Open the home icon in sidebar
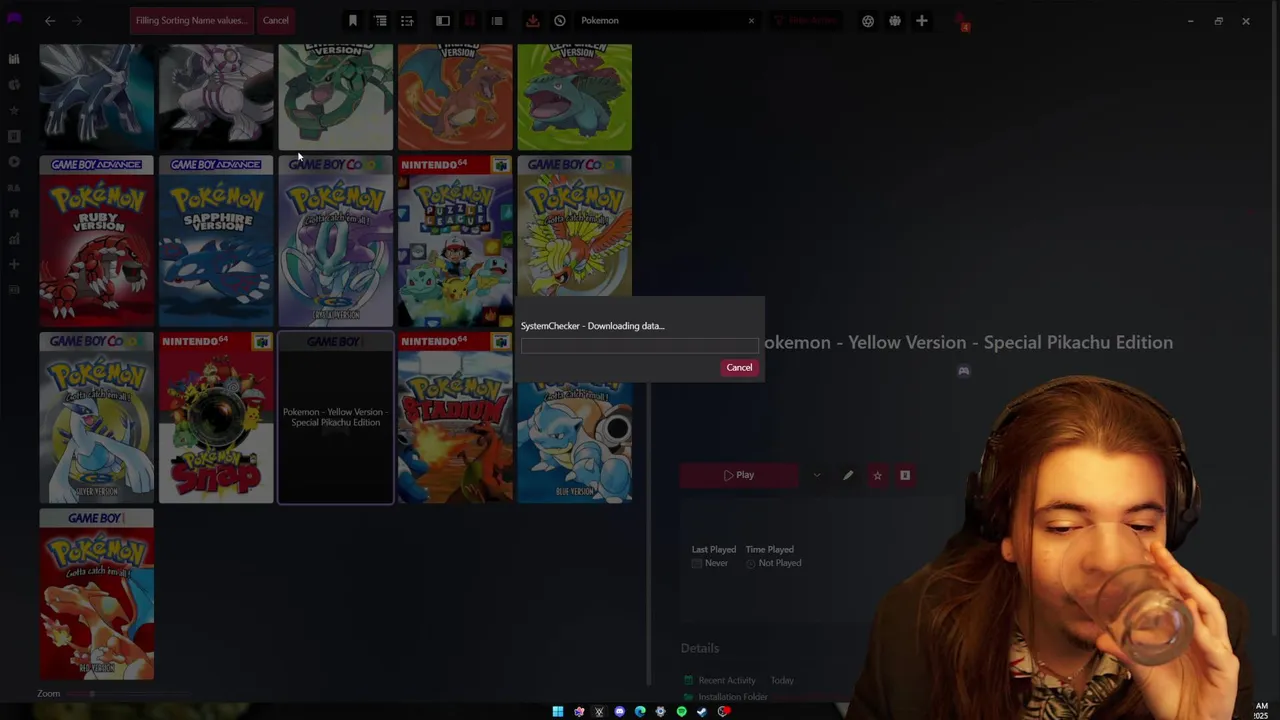1280x720 pixels. click(14, 213)
